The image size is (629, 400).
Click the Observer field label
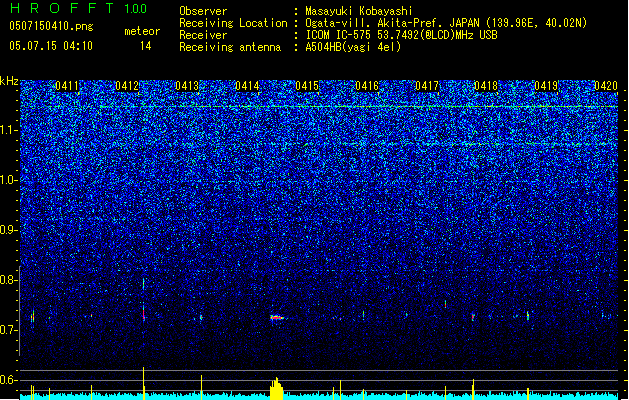coord(203,11)
